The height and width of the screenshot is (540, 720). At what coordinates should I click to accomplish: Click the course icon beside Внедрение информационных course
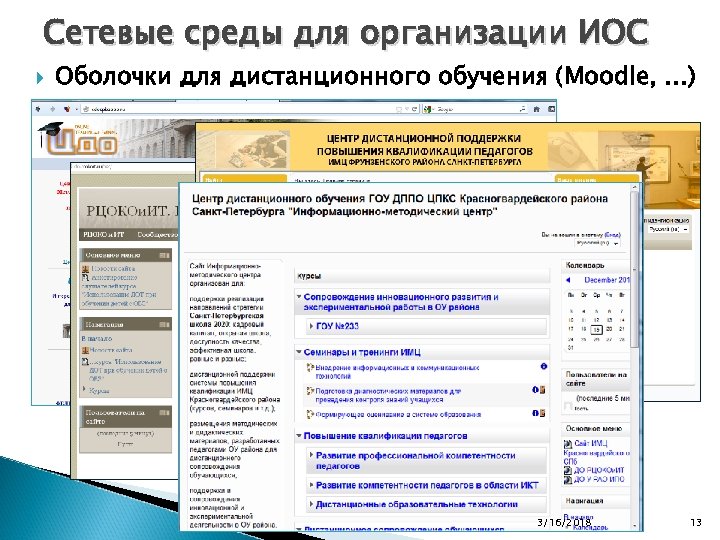310,367
